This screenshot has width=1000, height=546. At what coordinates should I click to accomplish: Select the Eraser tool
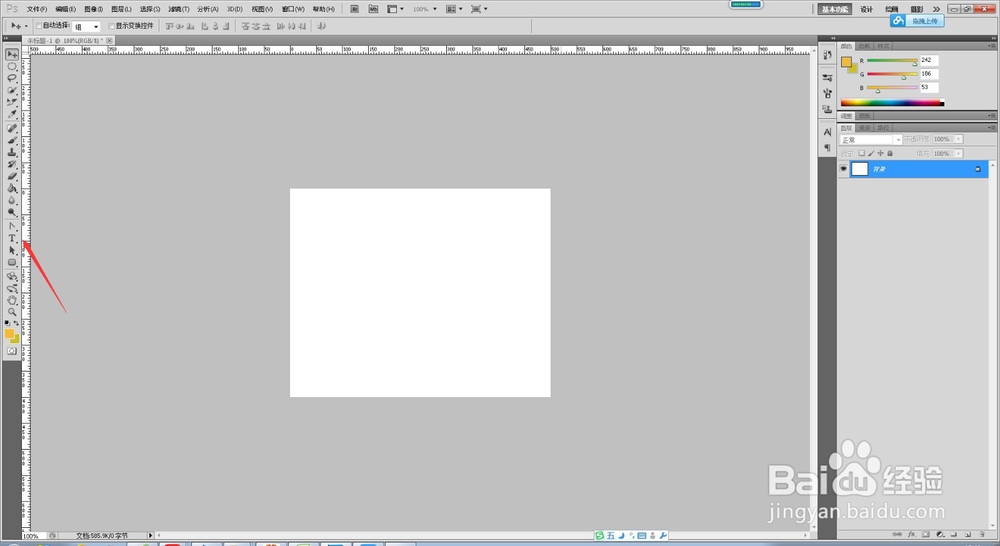coord(12,177)
